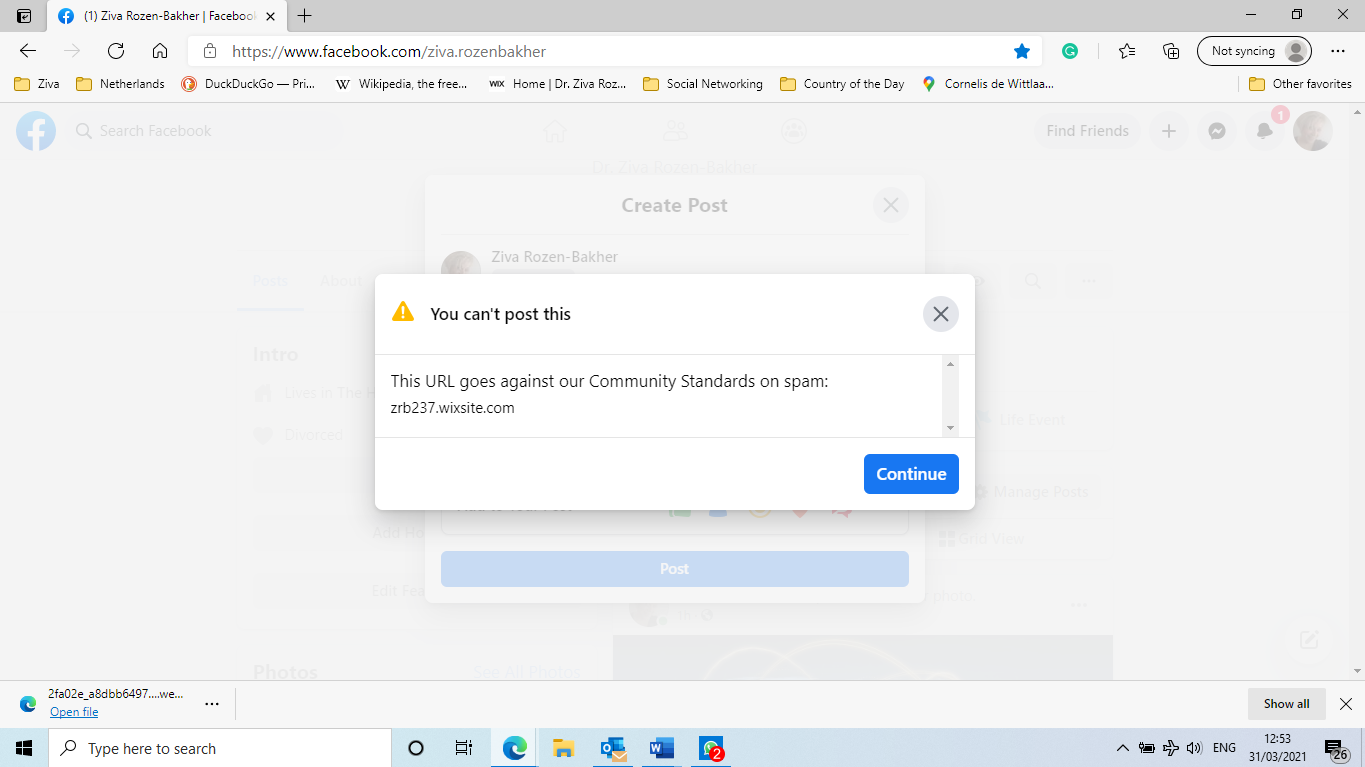Open browser home page icon

[160, 51]
